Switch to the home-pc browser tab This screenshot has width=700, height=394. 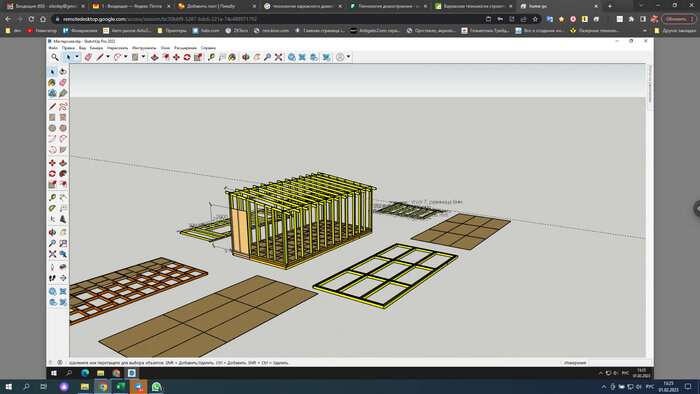[x=558, y=6]
